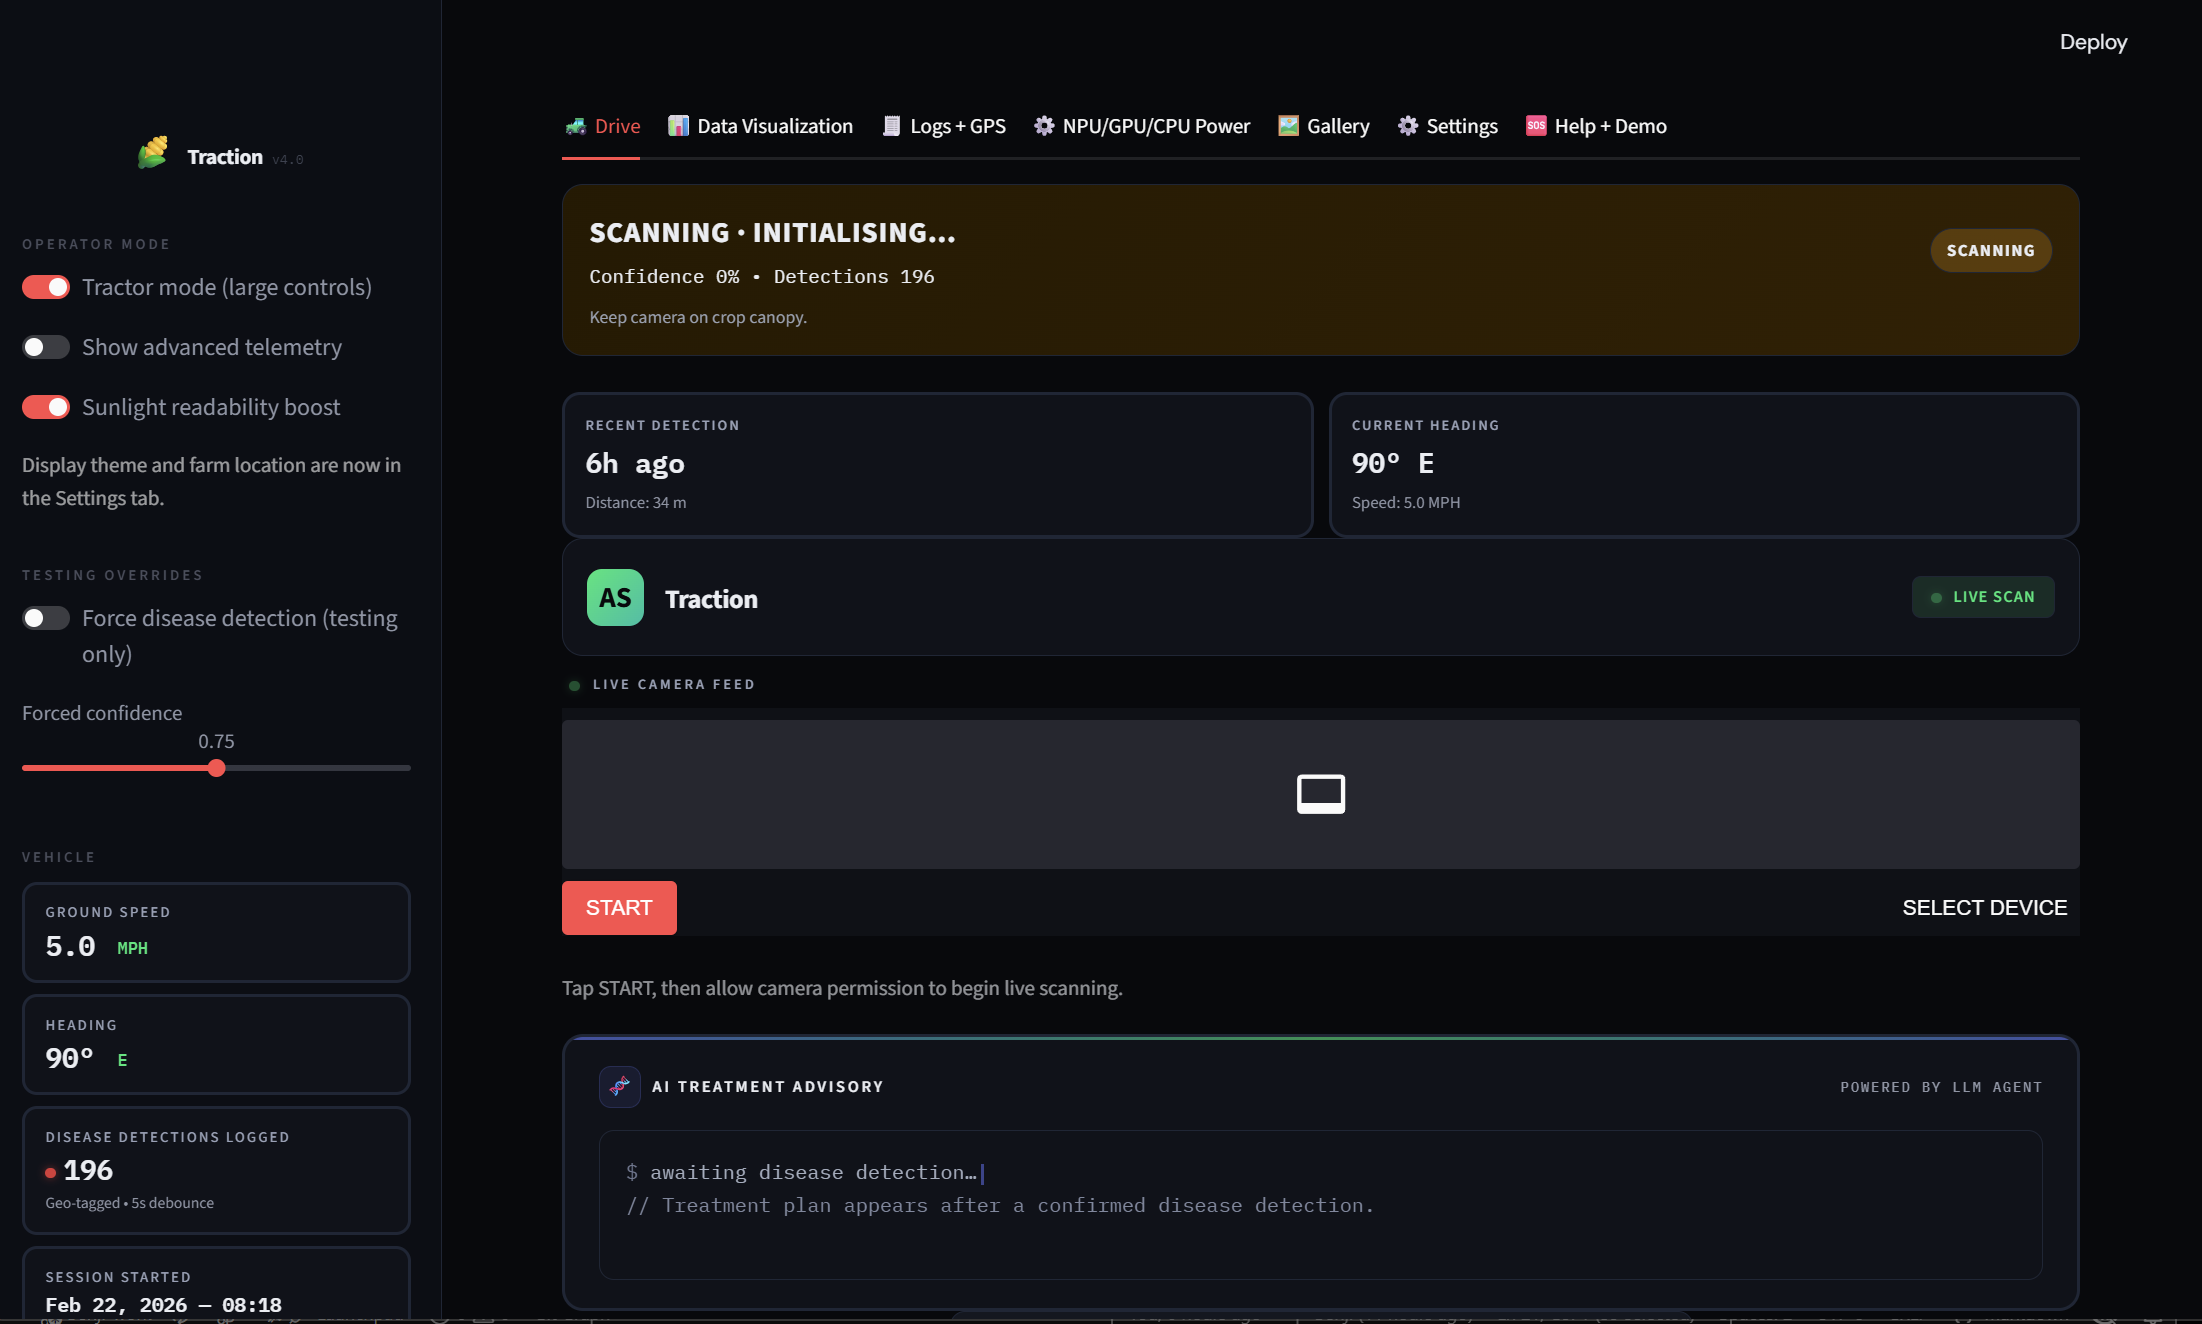Image resolution: width=2202 pixels, height=1324 pixels.
Task: Click the Deploy button at top right
Action: point(2093,42)
